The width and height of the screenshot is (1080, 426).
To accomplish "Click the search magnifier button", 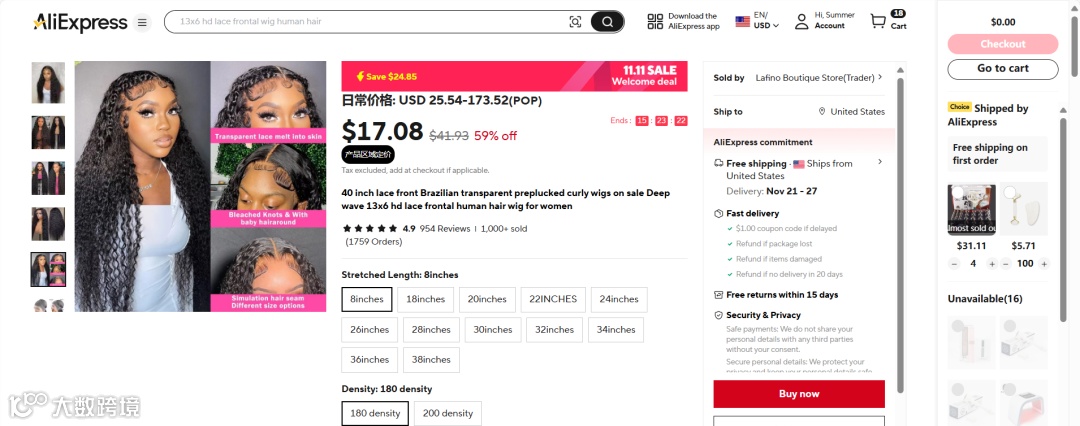I will click(606, 22).
